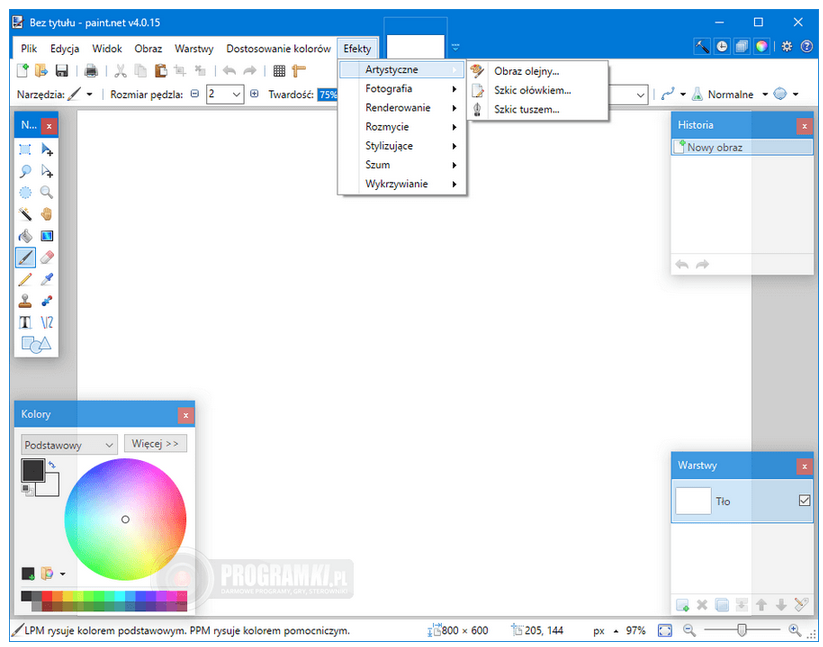Select the Magic Wand tool
The image size is (823, 647).
coord(25,214)
